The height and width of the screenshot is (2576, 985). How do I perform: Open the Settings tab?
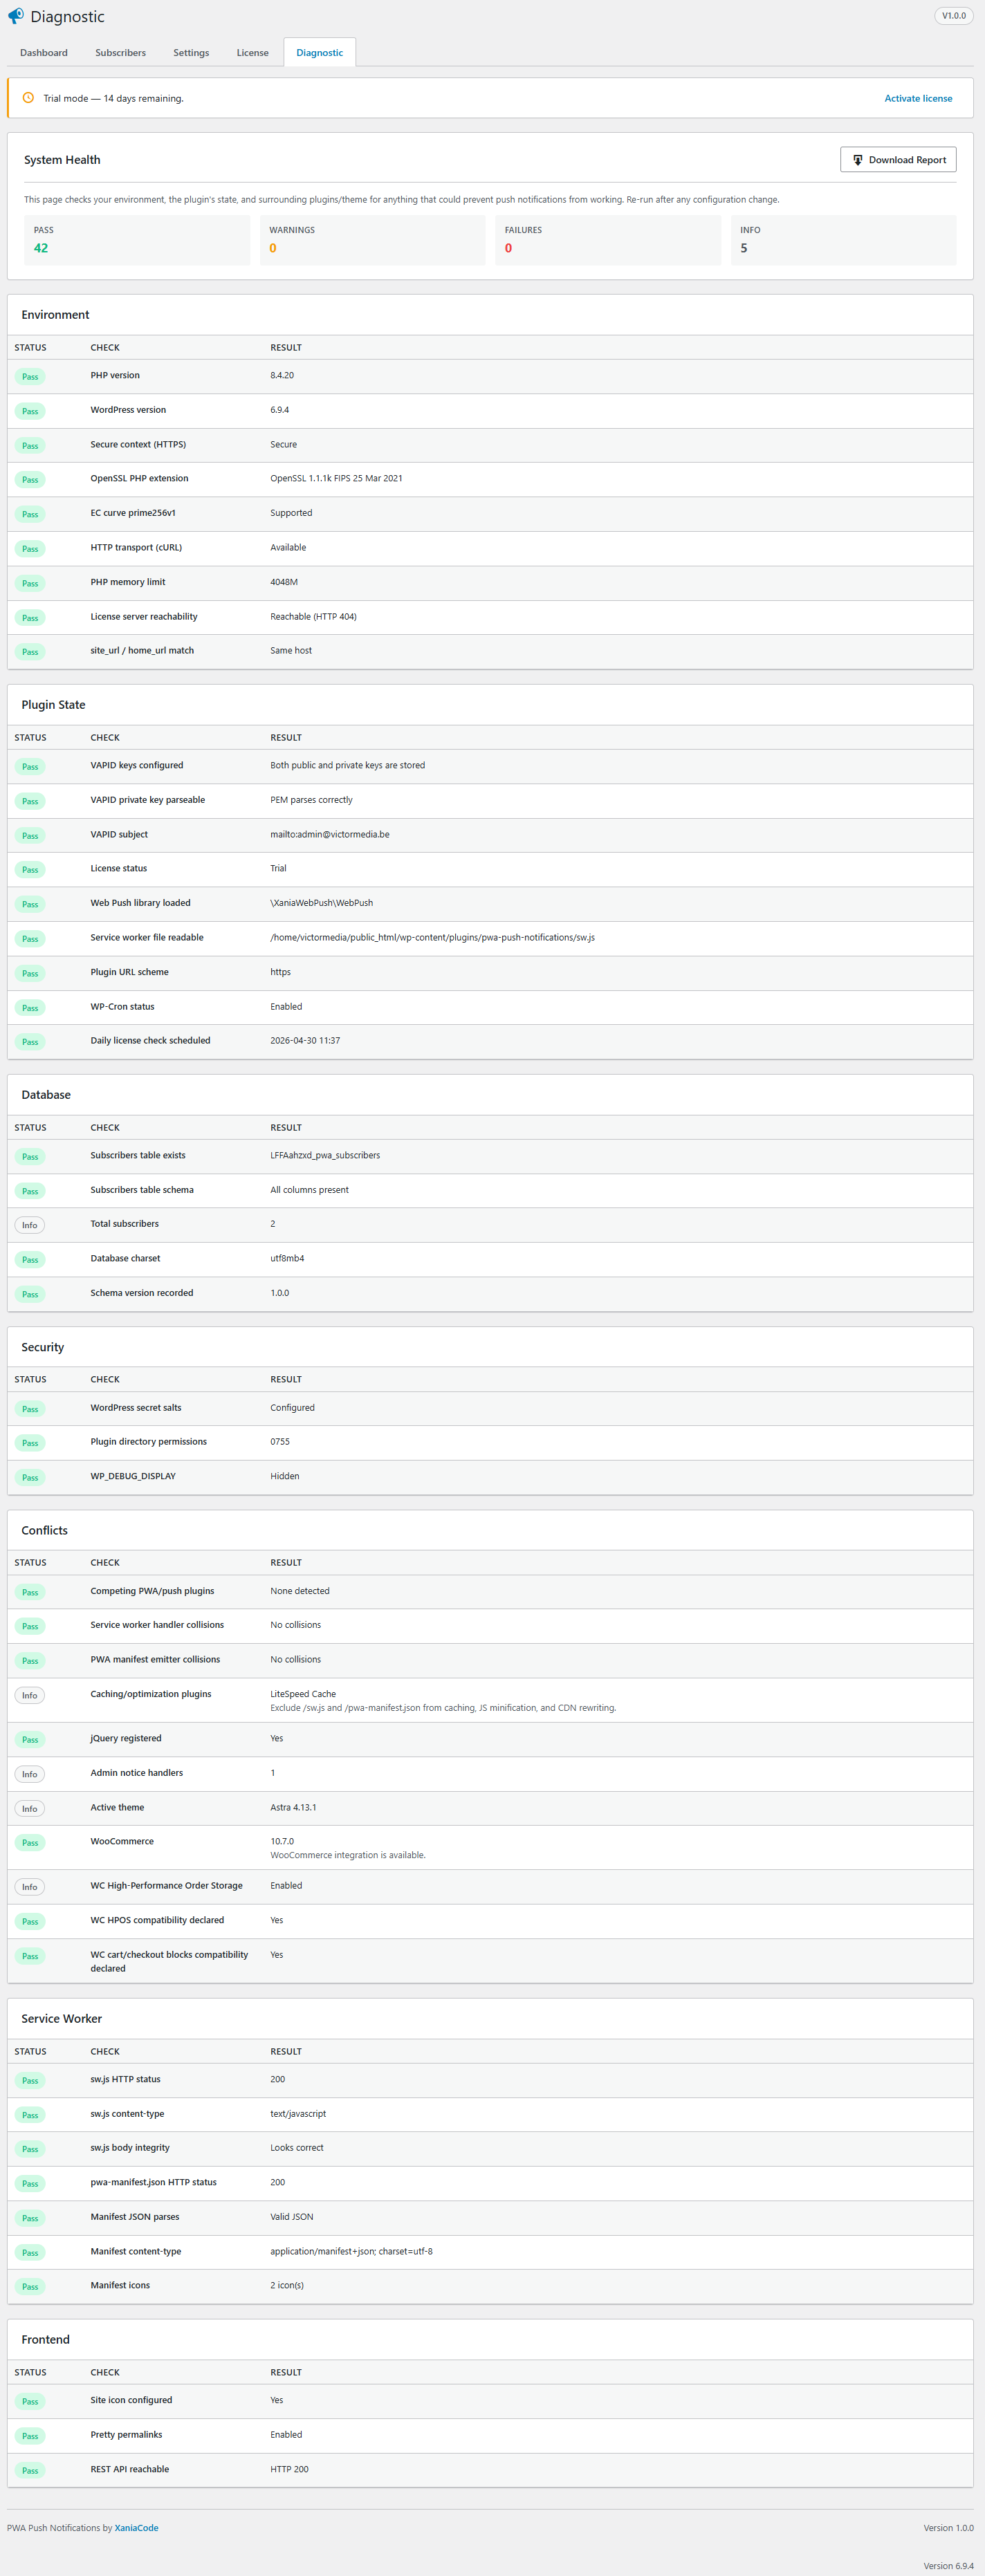point(190,53)
